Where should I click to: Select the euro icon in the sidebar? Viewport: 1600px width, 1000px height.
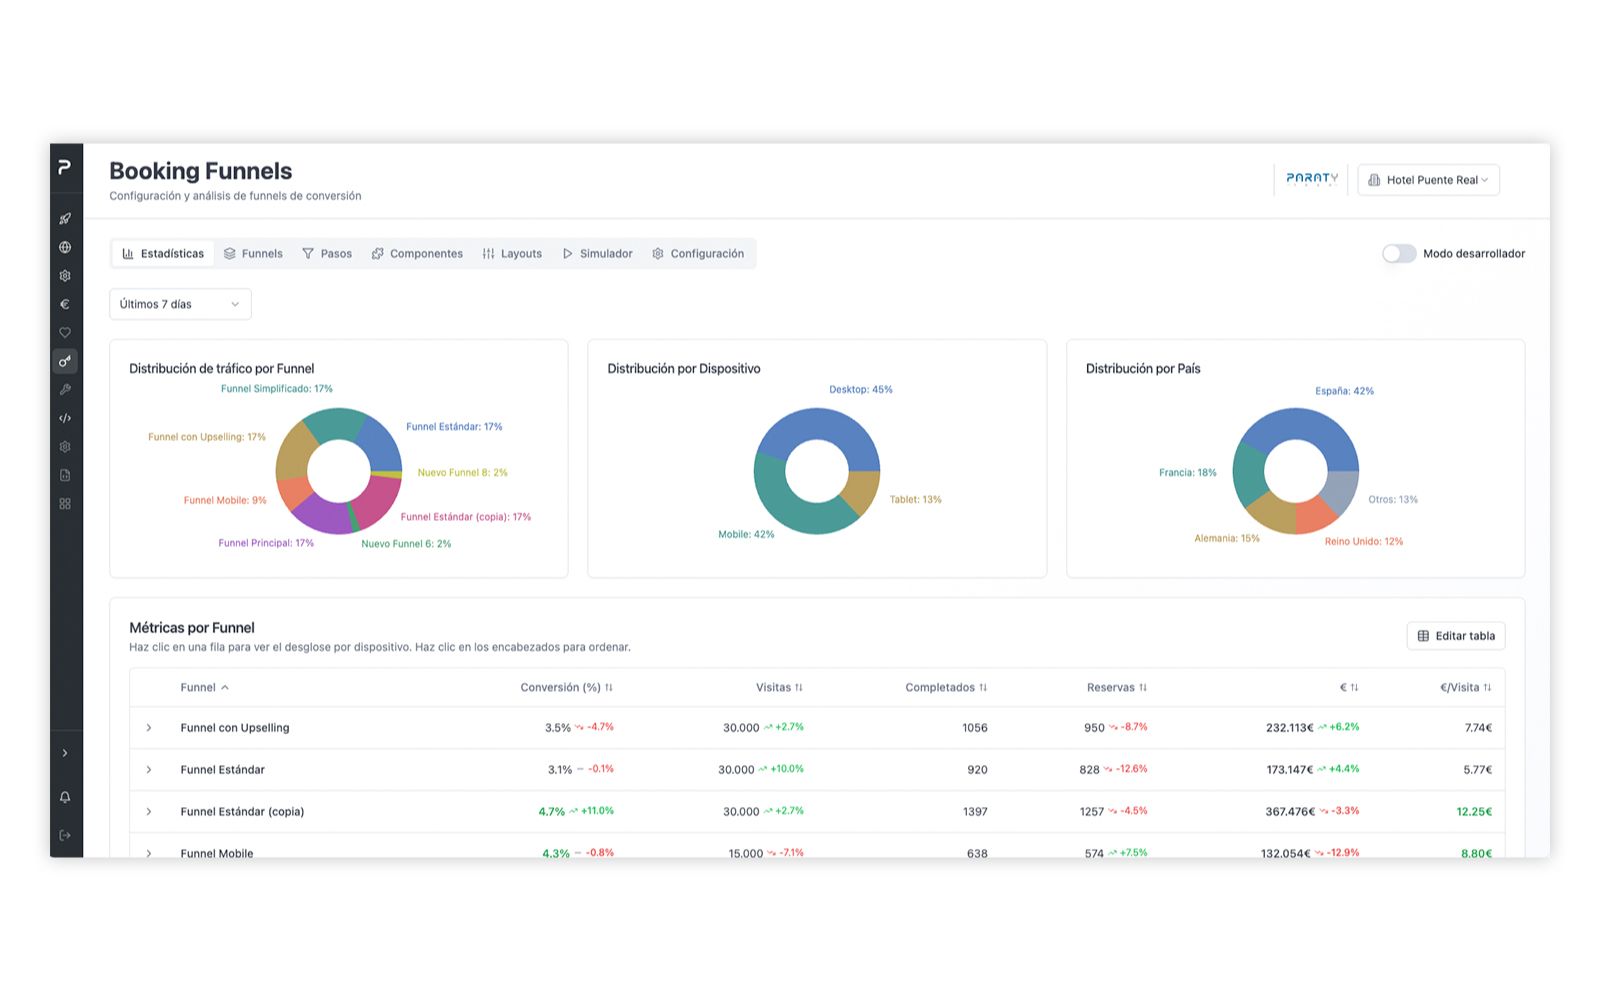pyautogui.click(x=65, y=304)
